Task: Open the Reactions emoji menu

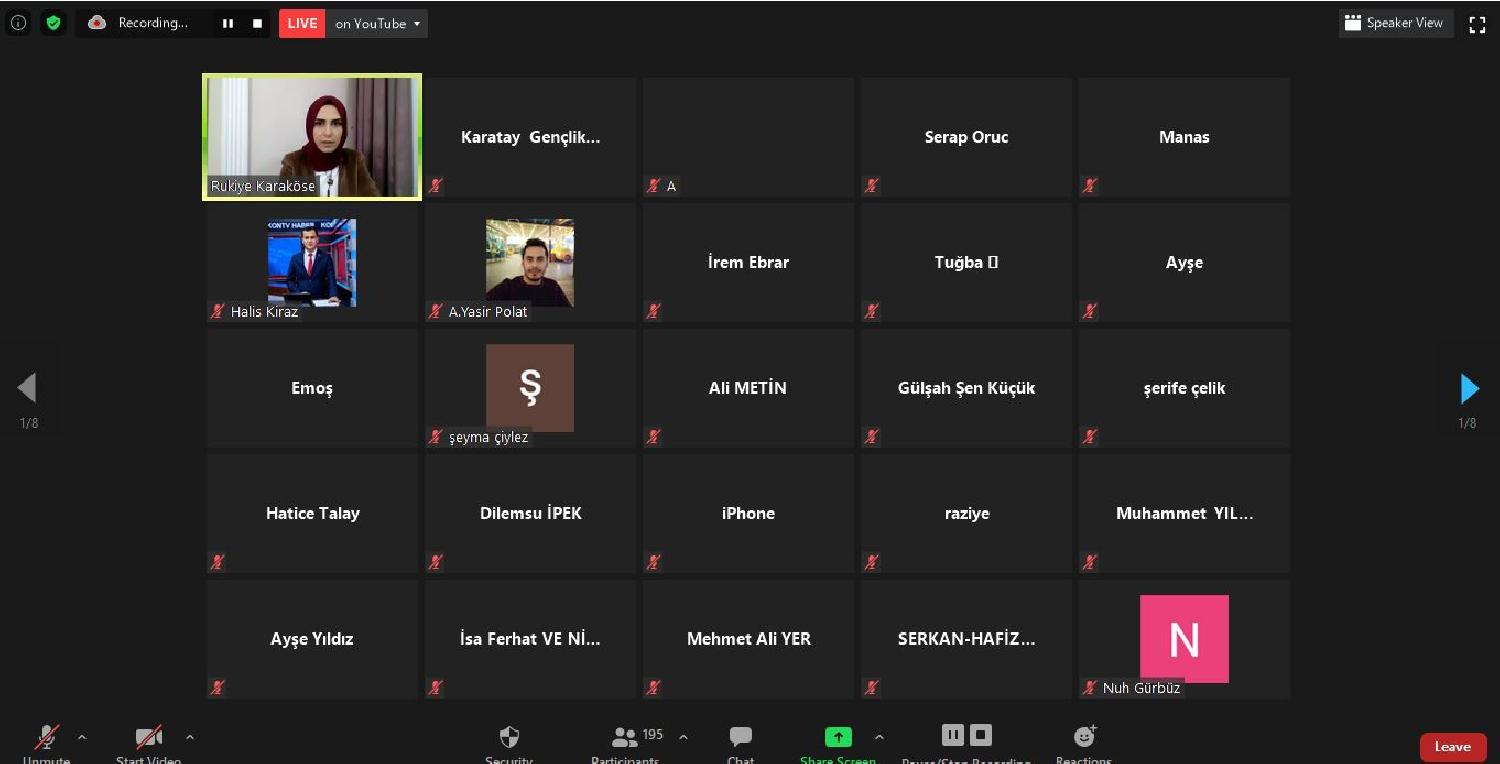Action: click(1084, 737)
